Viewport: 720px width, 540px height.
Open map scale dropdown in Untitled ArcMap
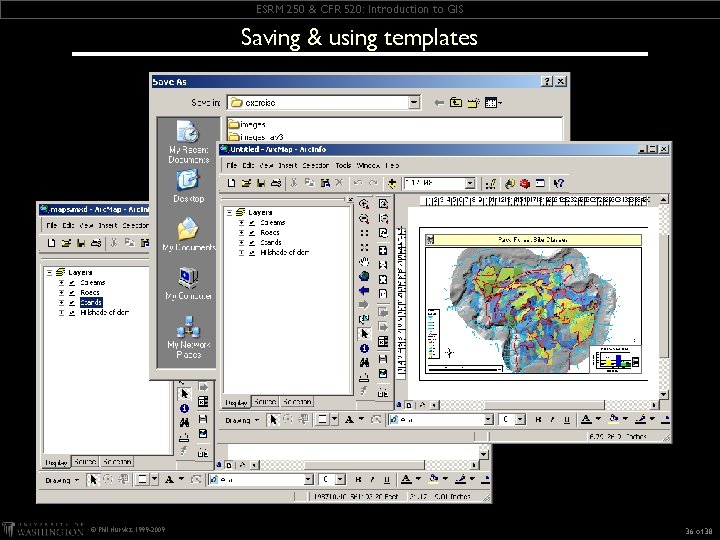pyautogui.click(x=470, y=183)
